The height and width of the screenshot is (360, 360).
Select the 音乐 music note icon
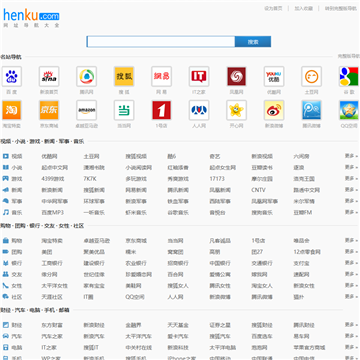click(x=6, y=212)
